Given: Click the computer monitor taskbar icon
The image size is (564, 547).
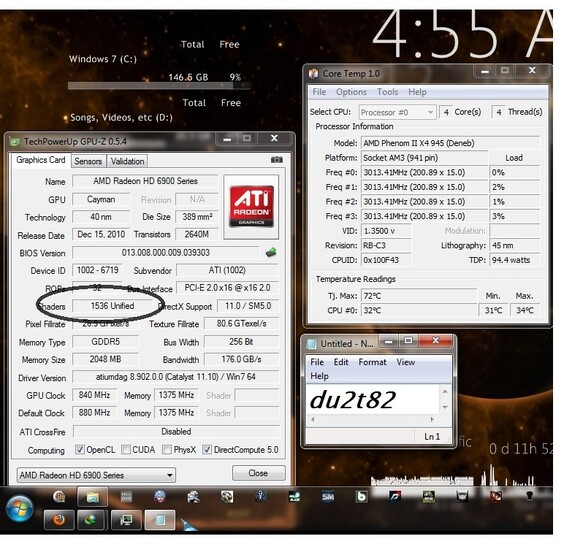Looking at the screenshot, I should 126,520.
